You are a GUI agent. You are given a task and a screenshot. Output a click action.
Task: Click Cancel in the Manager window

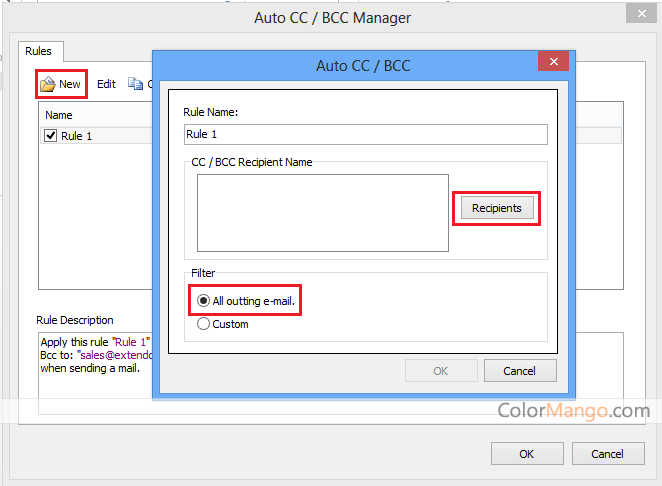(607, 453)
